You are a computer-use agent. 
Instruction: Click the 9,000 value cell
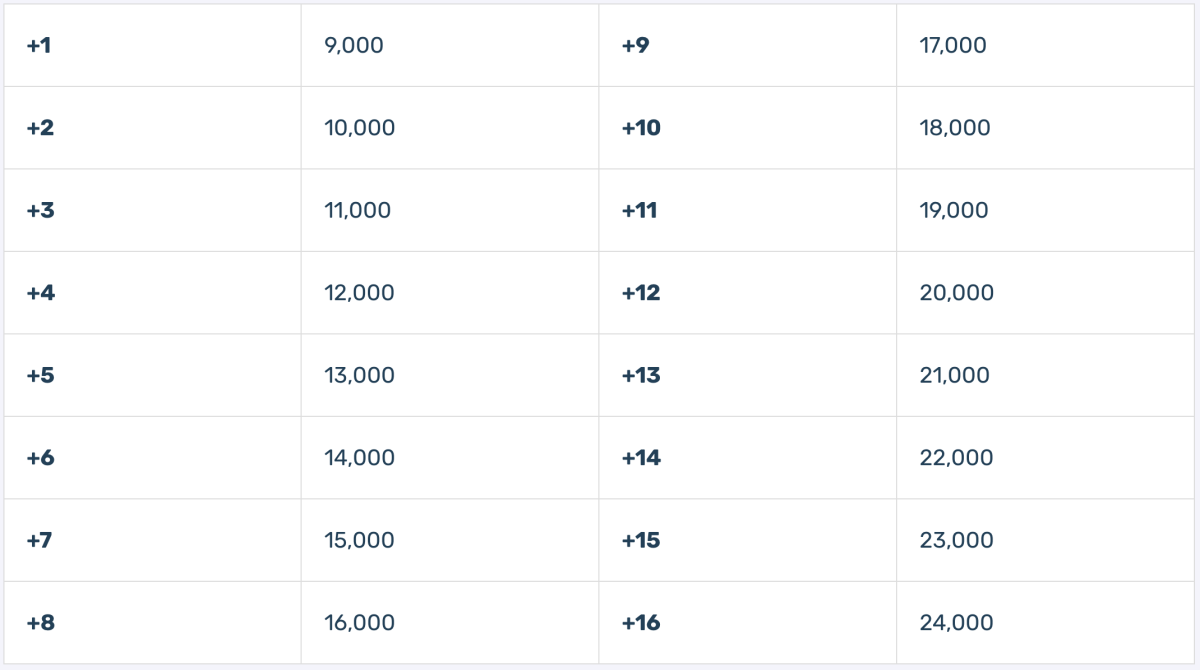(x=450, y=45)
